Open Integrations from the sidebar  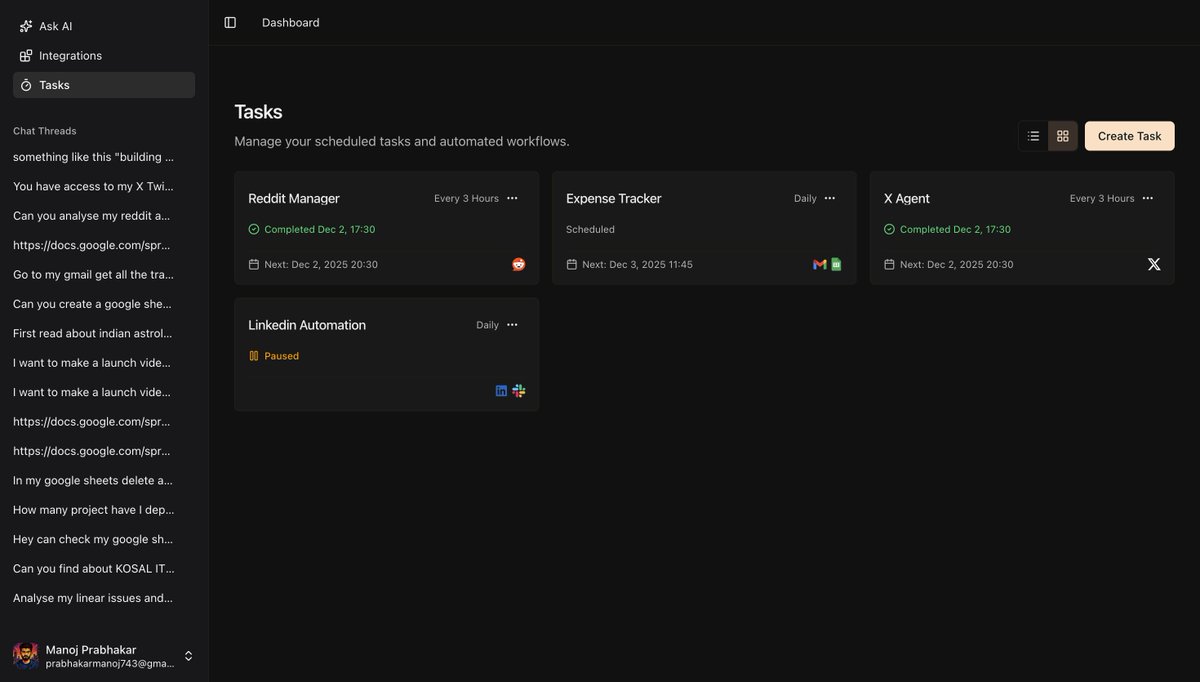click(x=70, y=53)
